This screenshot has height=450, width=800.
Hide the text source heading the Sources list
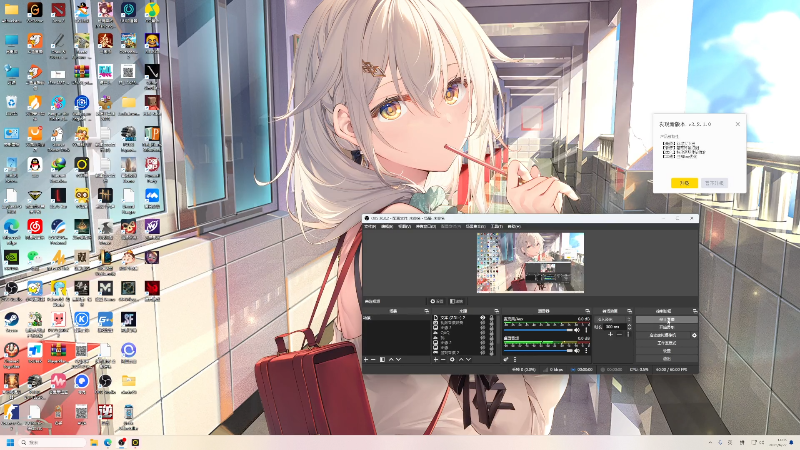(x=483, y=317)
